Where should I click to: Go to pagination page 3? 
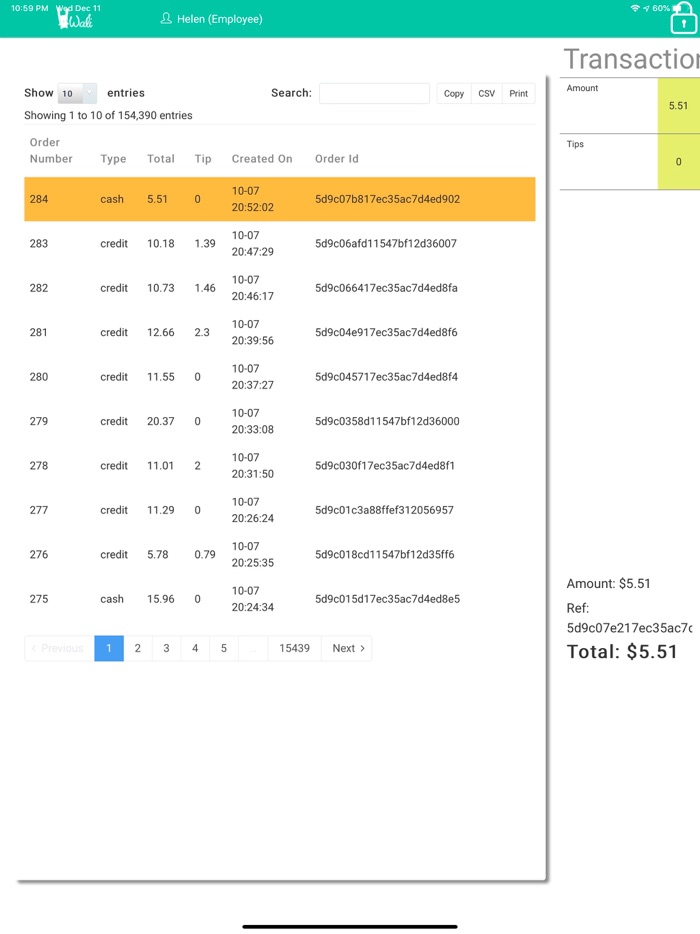166,648
